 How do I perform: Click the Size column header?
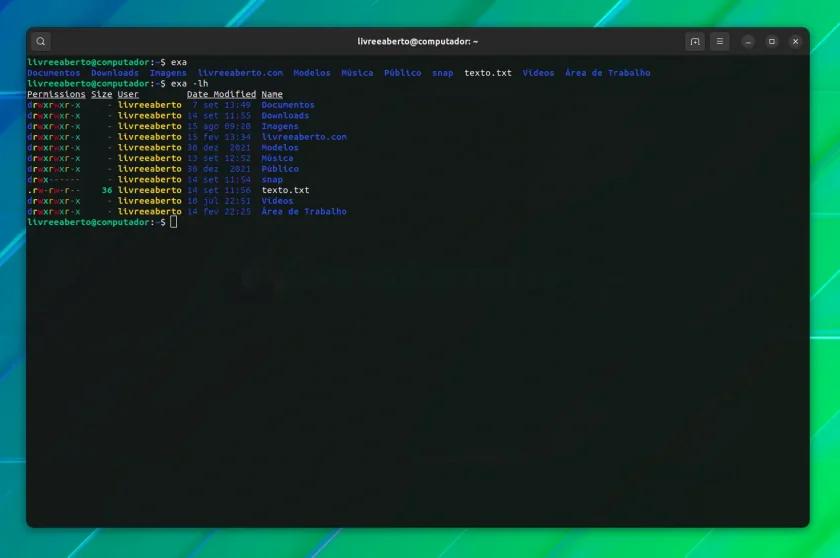[101, 94]
